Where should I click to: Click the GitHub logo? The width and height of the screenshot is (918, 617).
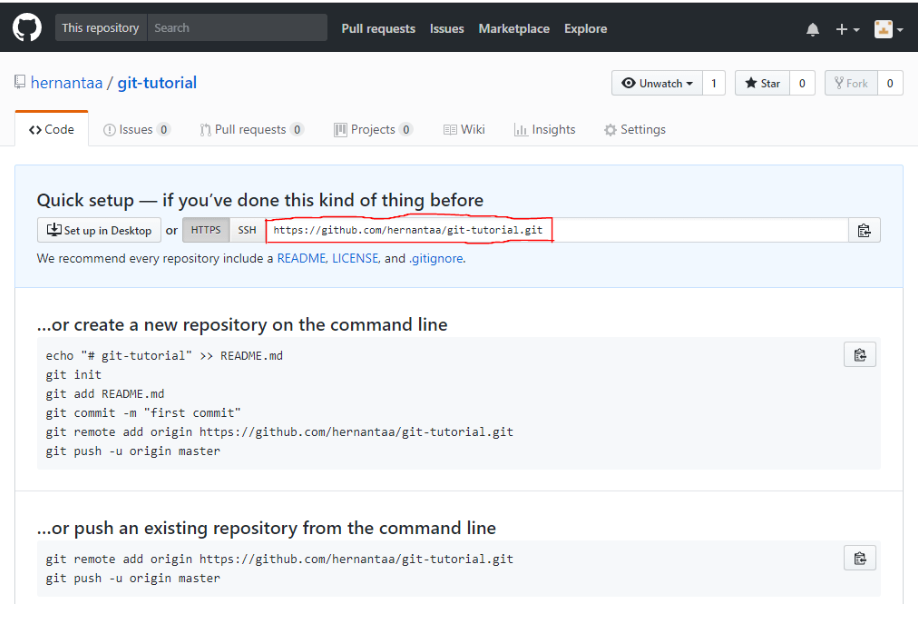26,28
